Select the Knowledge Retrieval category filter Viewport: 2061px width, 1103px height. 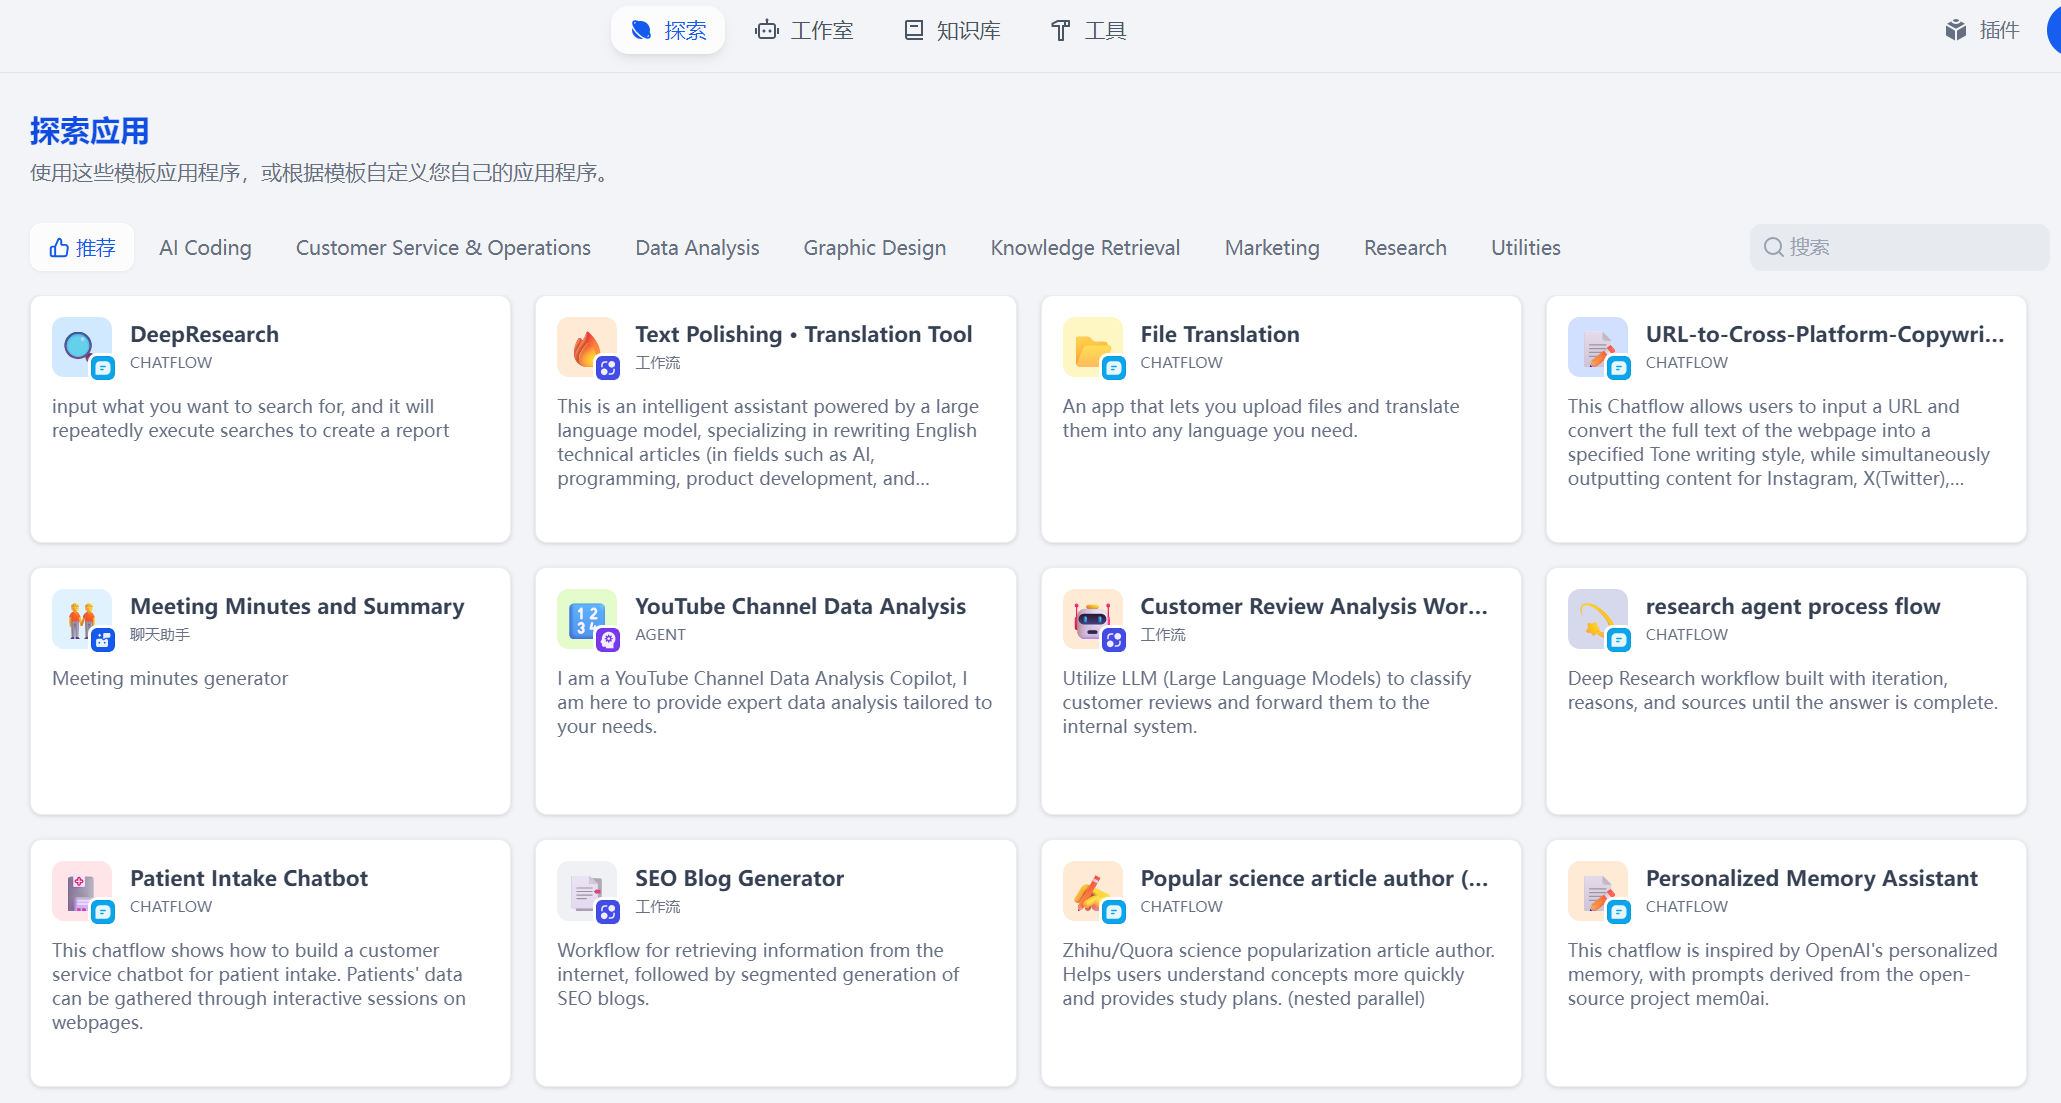pos(1085,248)
